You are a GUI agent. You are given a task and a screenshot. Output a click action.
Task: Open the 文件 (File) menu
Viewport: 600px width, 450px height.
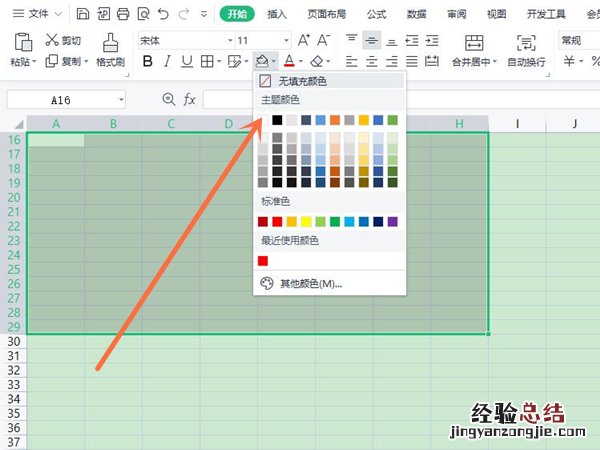point(38,14)
